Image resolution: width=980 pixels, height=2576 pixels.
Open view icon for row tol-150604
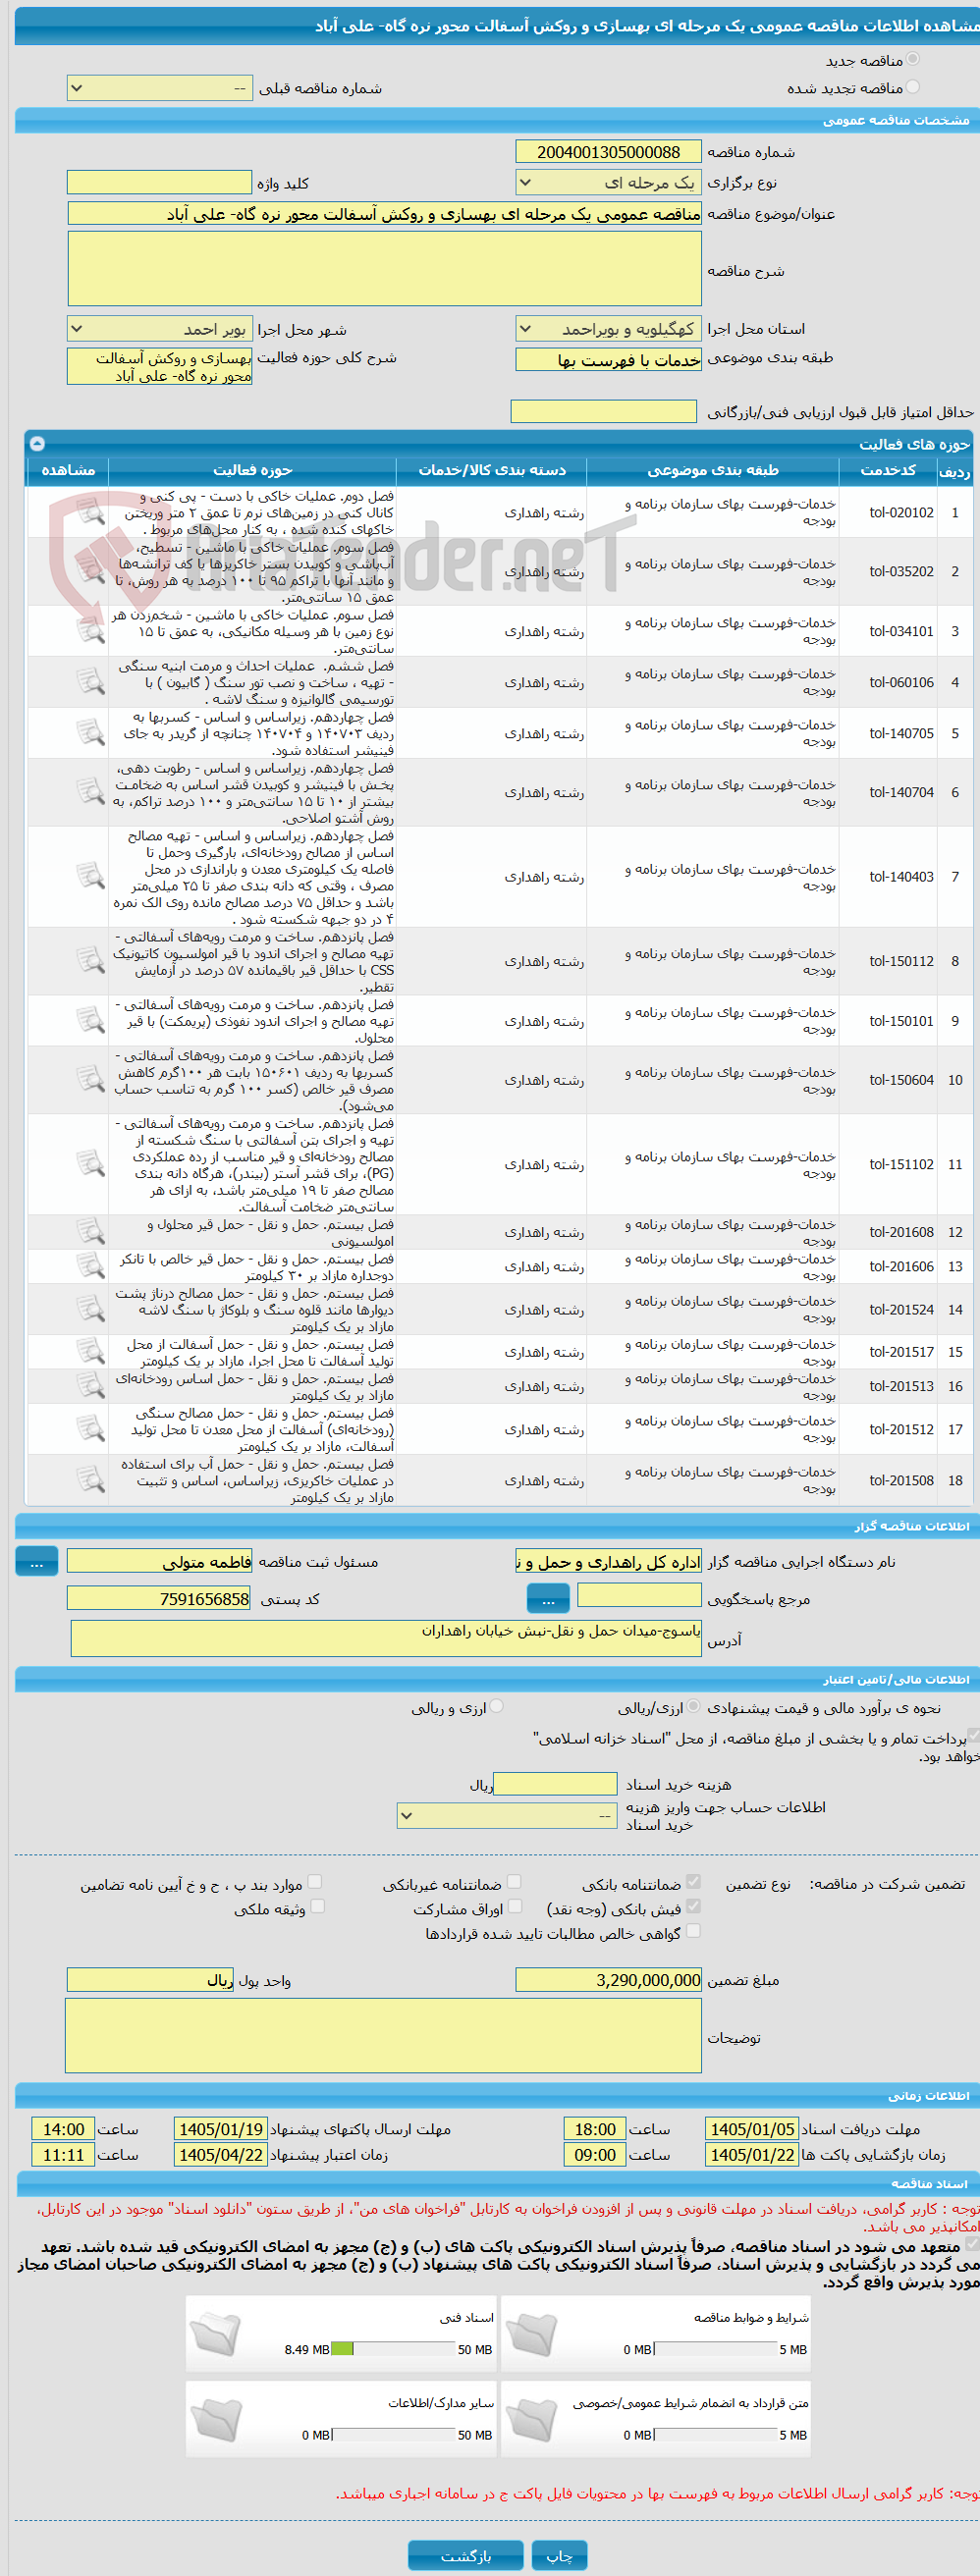(x=90, y=1079)
